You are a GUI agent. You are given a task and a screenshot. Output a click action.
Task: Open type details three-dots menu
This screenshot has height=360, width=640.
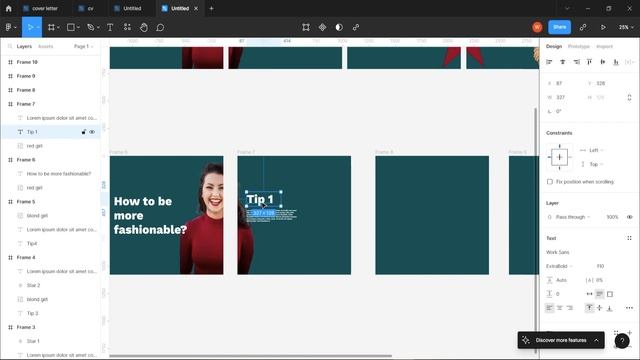(x=629, y=308)
